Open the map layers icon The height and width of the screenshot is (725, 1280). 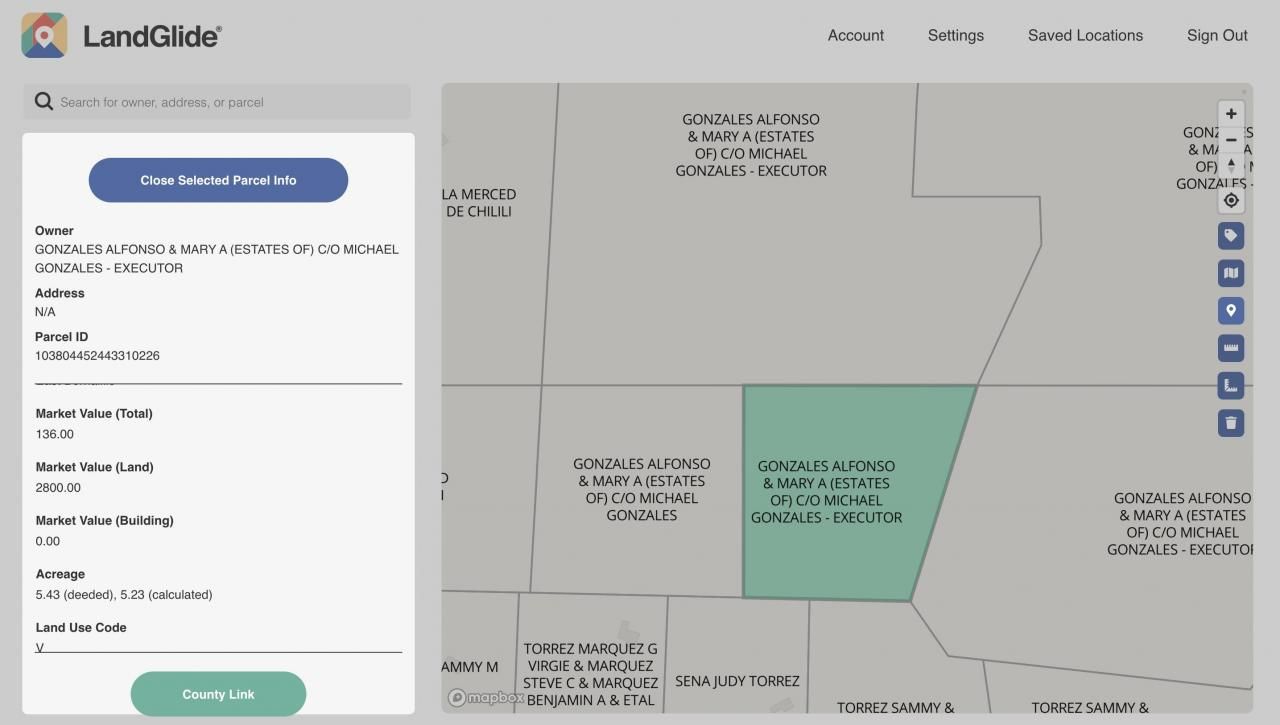(x=1231, y=273)
